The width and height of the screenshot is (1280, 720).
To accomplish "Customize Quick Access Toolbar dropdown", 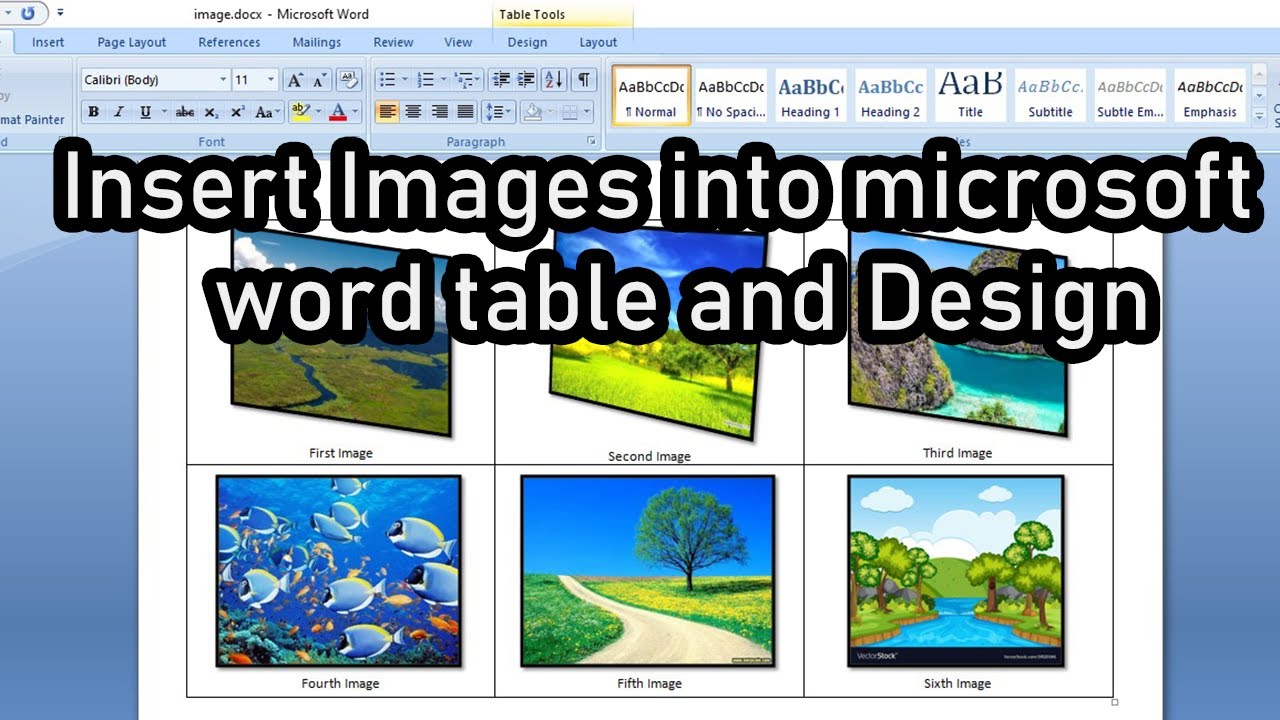I will (60, 13).
